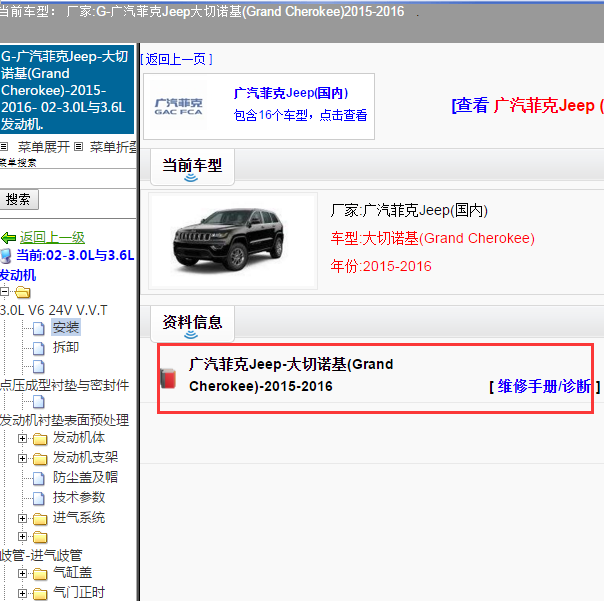Click the 搜索 search button
This screenshot has width=604, height=601.
tap(18, 200)
